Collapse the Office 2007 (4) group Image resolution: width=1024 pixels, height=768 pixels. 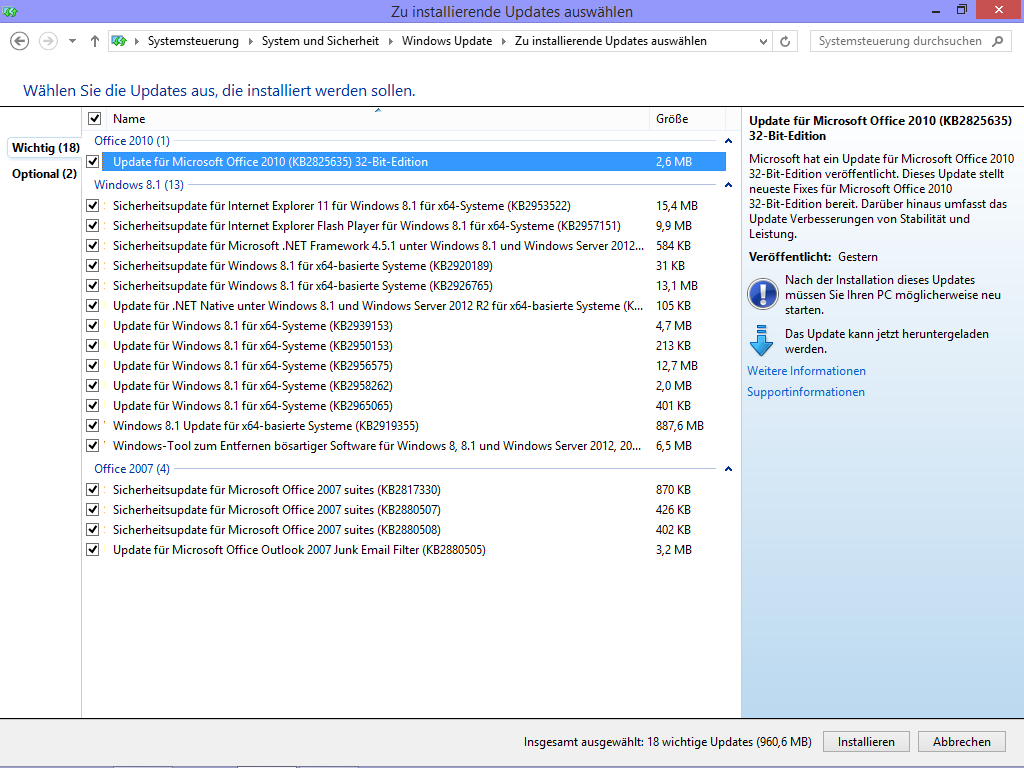click(728, 469)
